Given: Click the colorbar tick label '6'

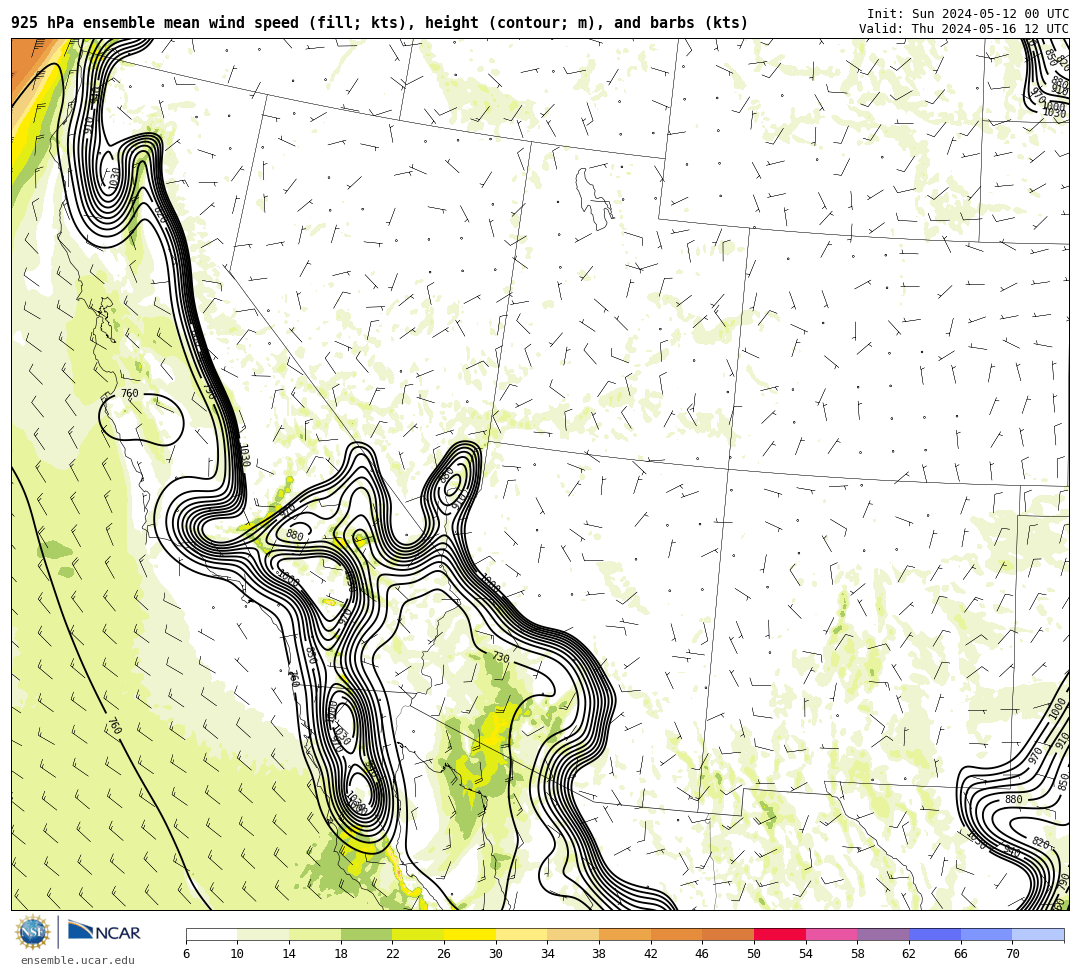Looking at the screenshot, I should [x=186, y=954].
